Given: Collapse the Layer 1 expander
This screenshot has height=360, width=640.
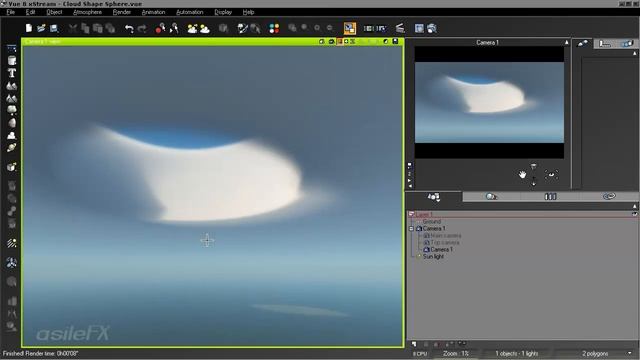Looking at the screenshot, I should pyautogui.click(x=411, y=214).
